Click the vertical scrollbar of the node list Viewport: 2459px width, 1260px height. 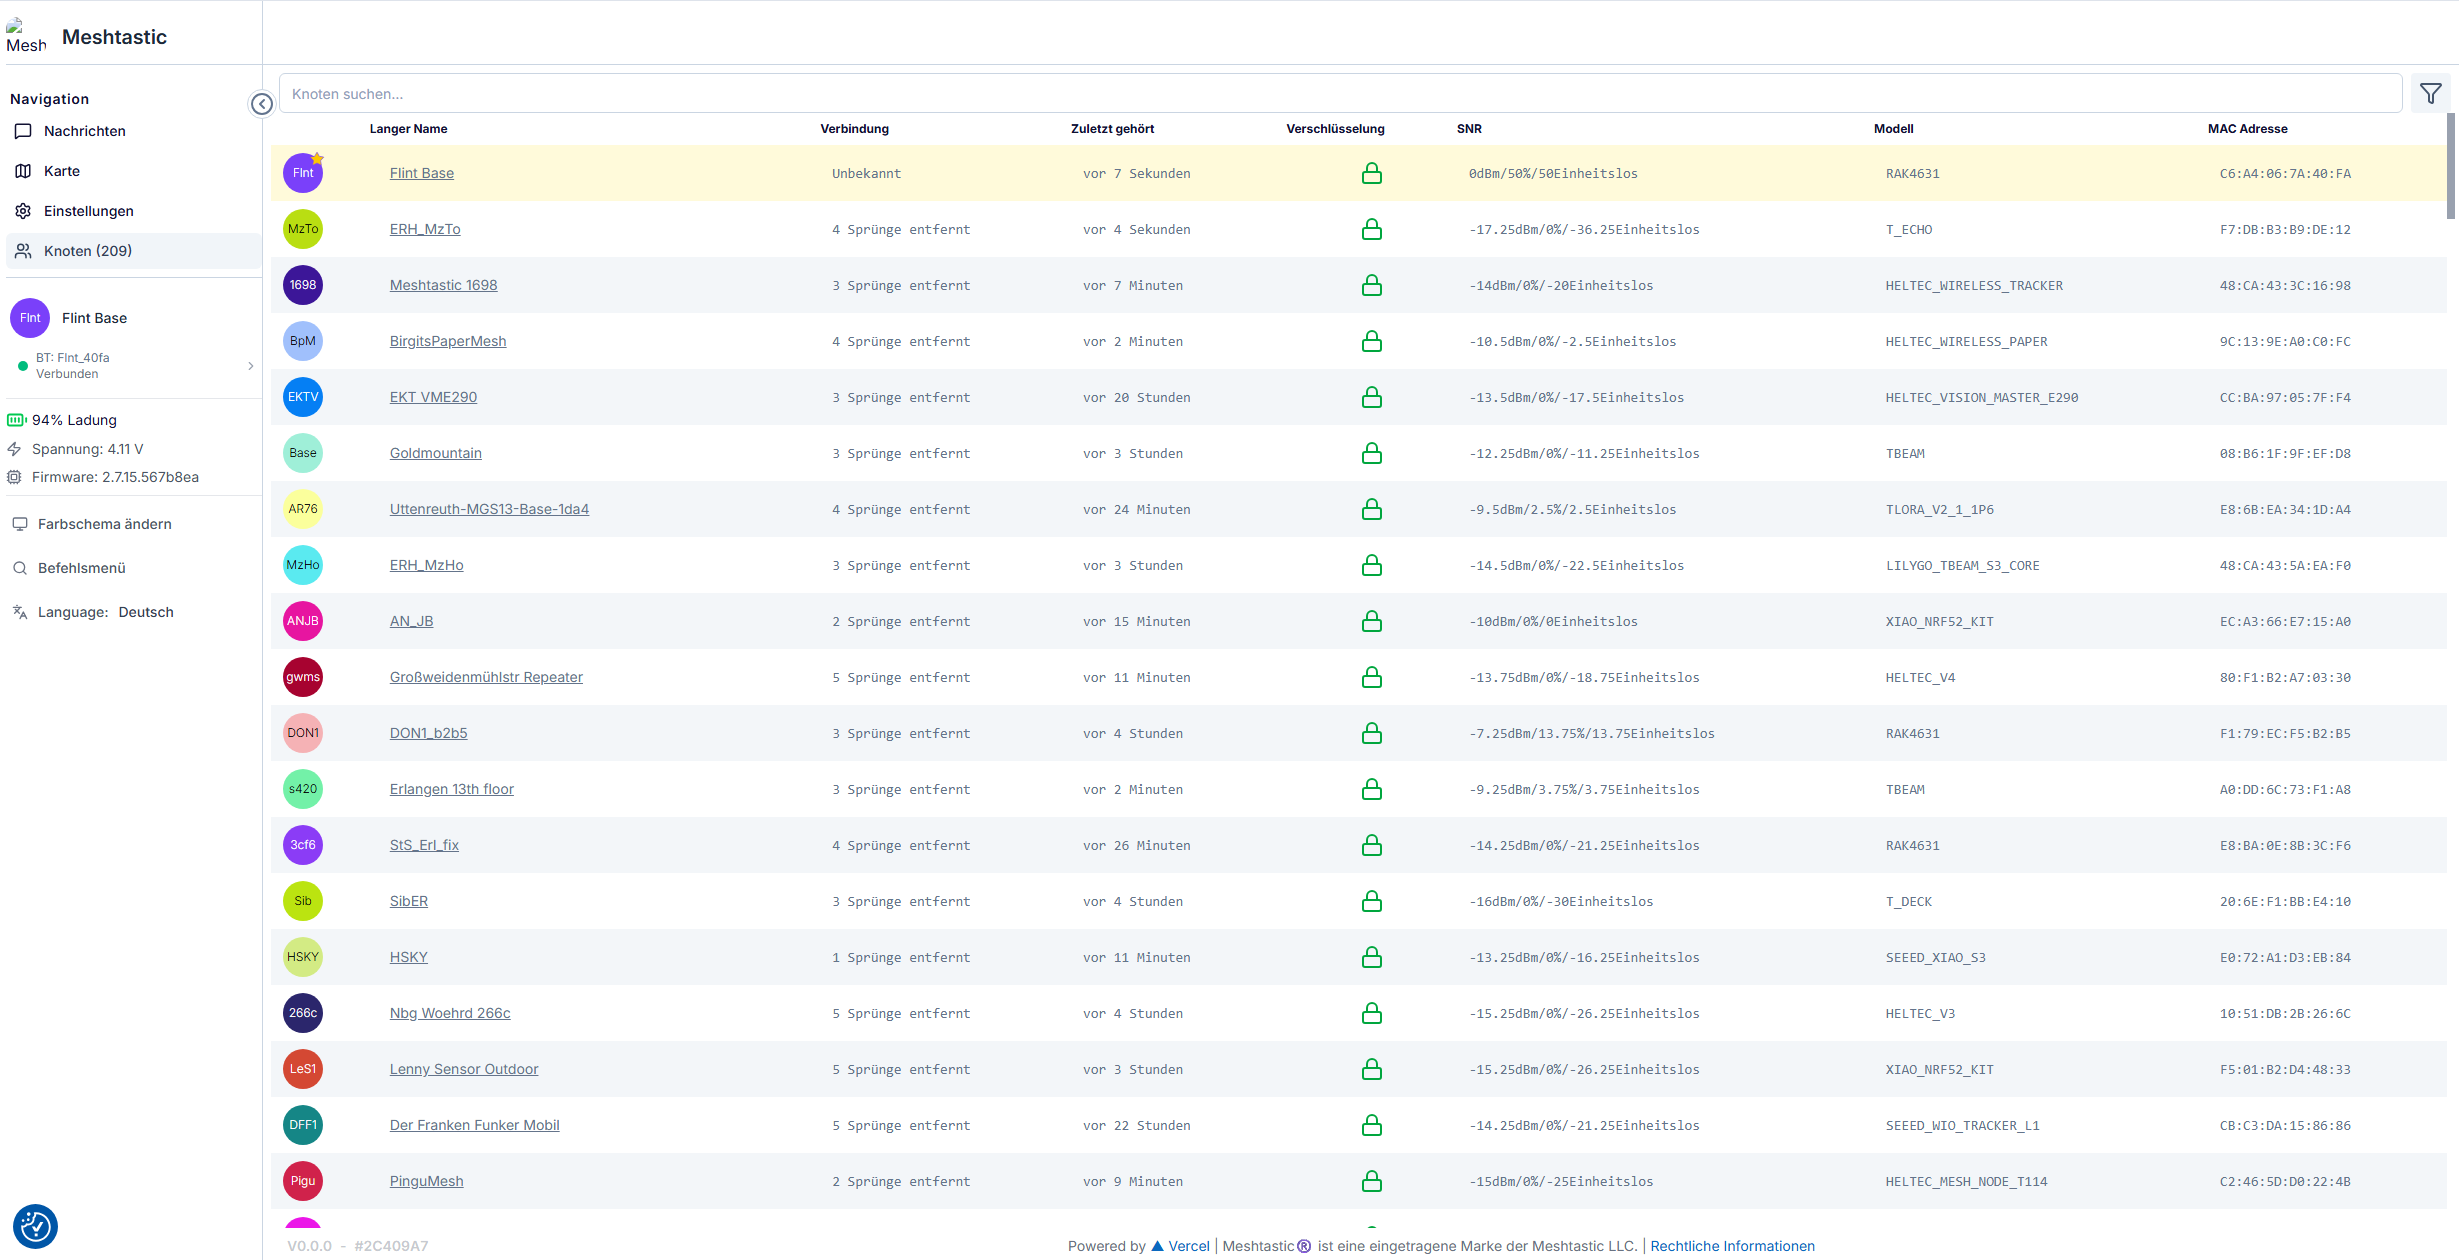(2451, 165)
